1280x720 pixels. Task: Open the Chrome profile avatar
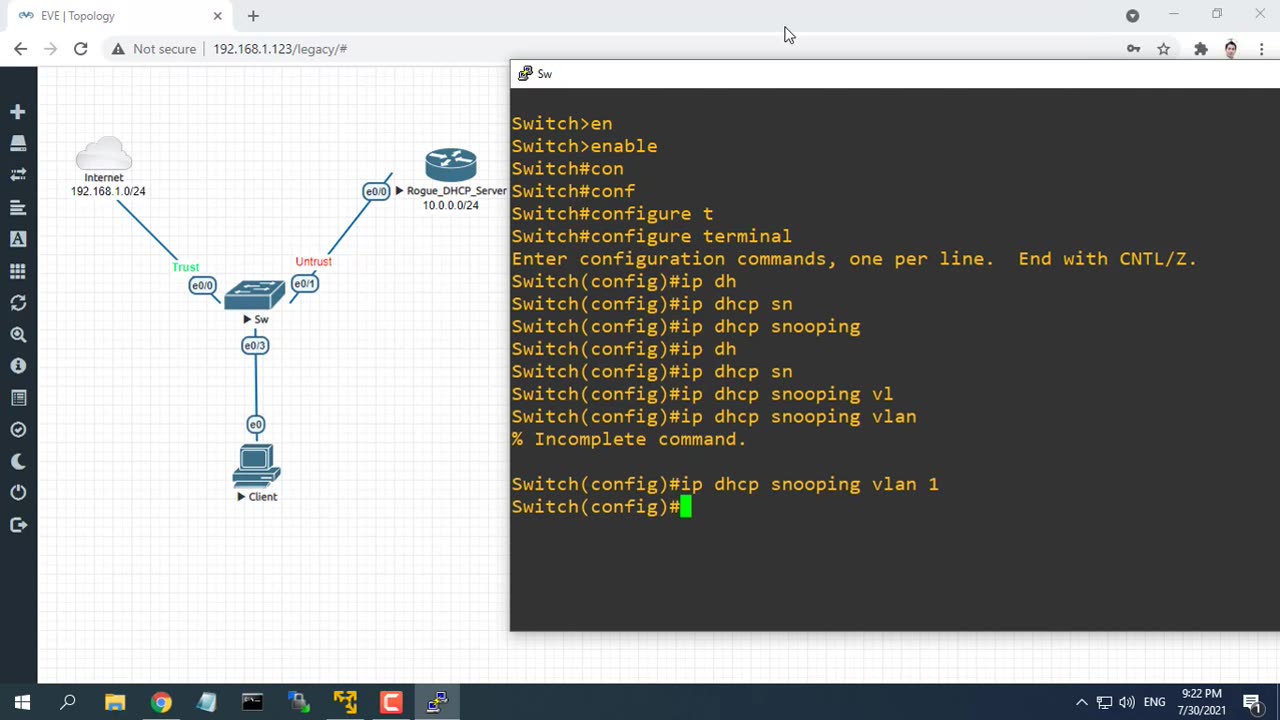[x=1231, y=49]
